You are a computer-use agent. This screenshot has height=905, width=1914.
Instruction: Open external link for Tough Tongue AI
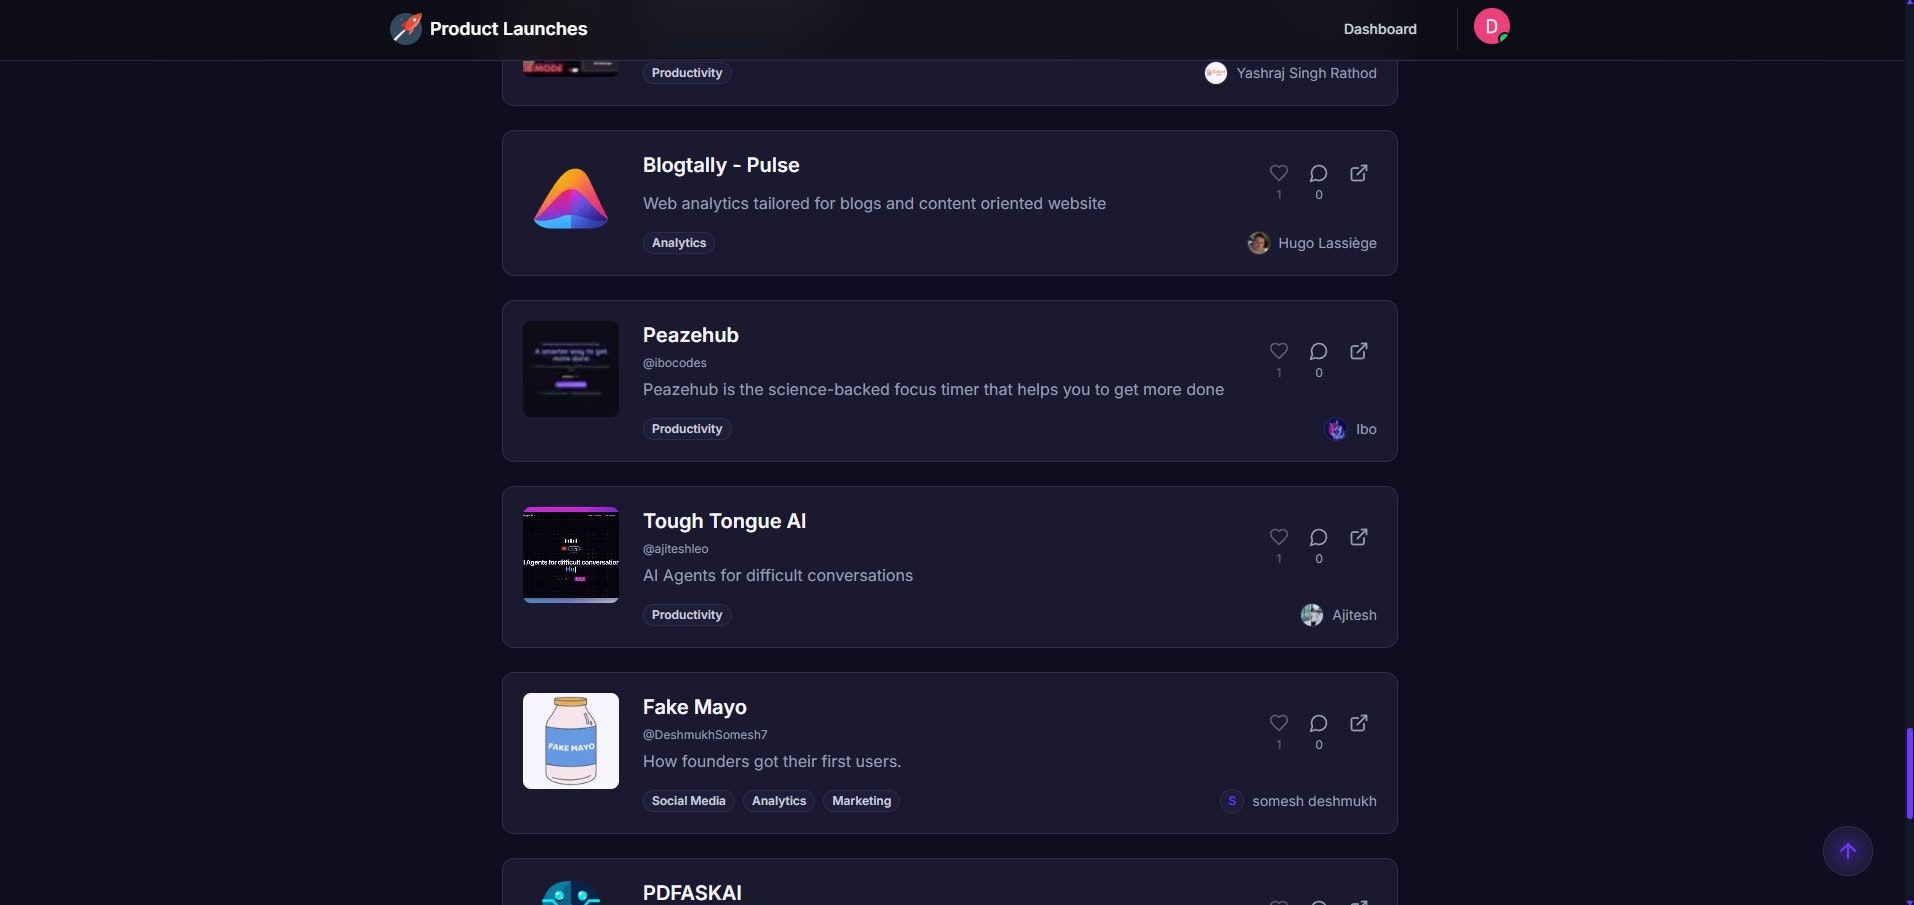click(1358, 537)
